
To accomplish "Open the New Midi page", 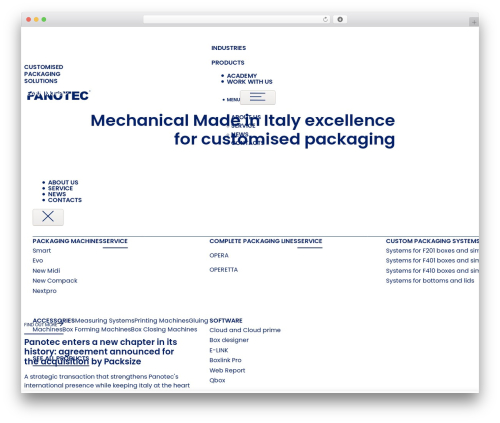I will click(46, 271).
